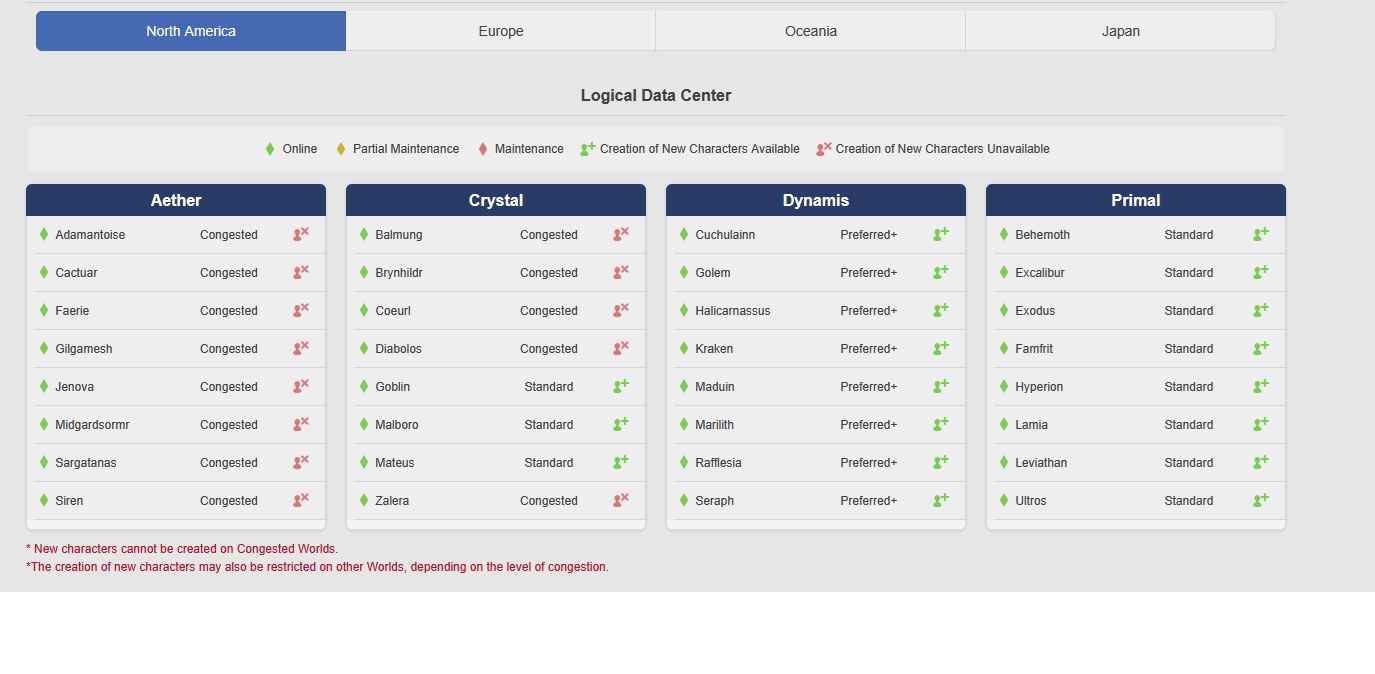Click the Brynhildr world name

[x=401, y=273]
